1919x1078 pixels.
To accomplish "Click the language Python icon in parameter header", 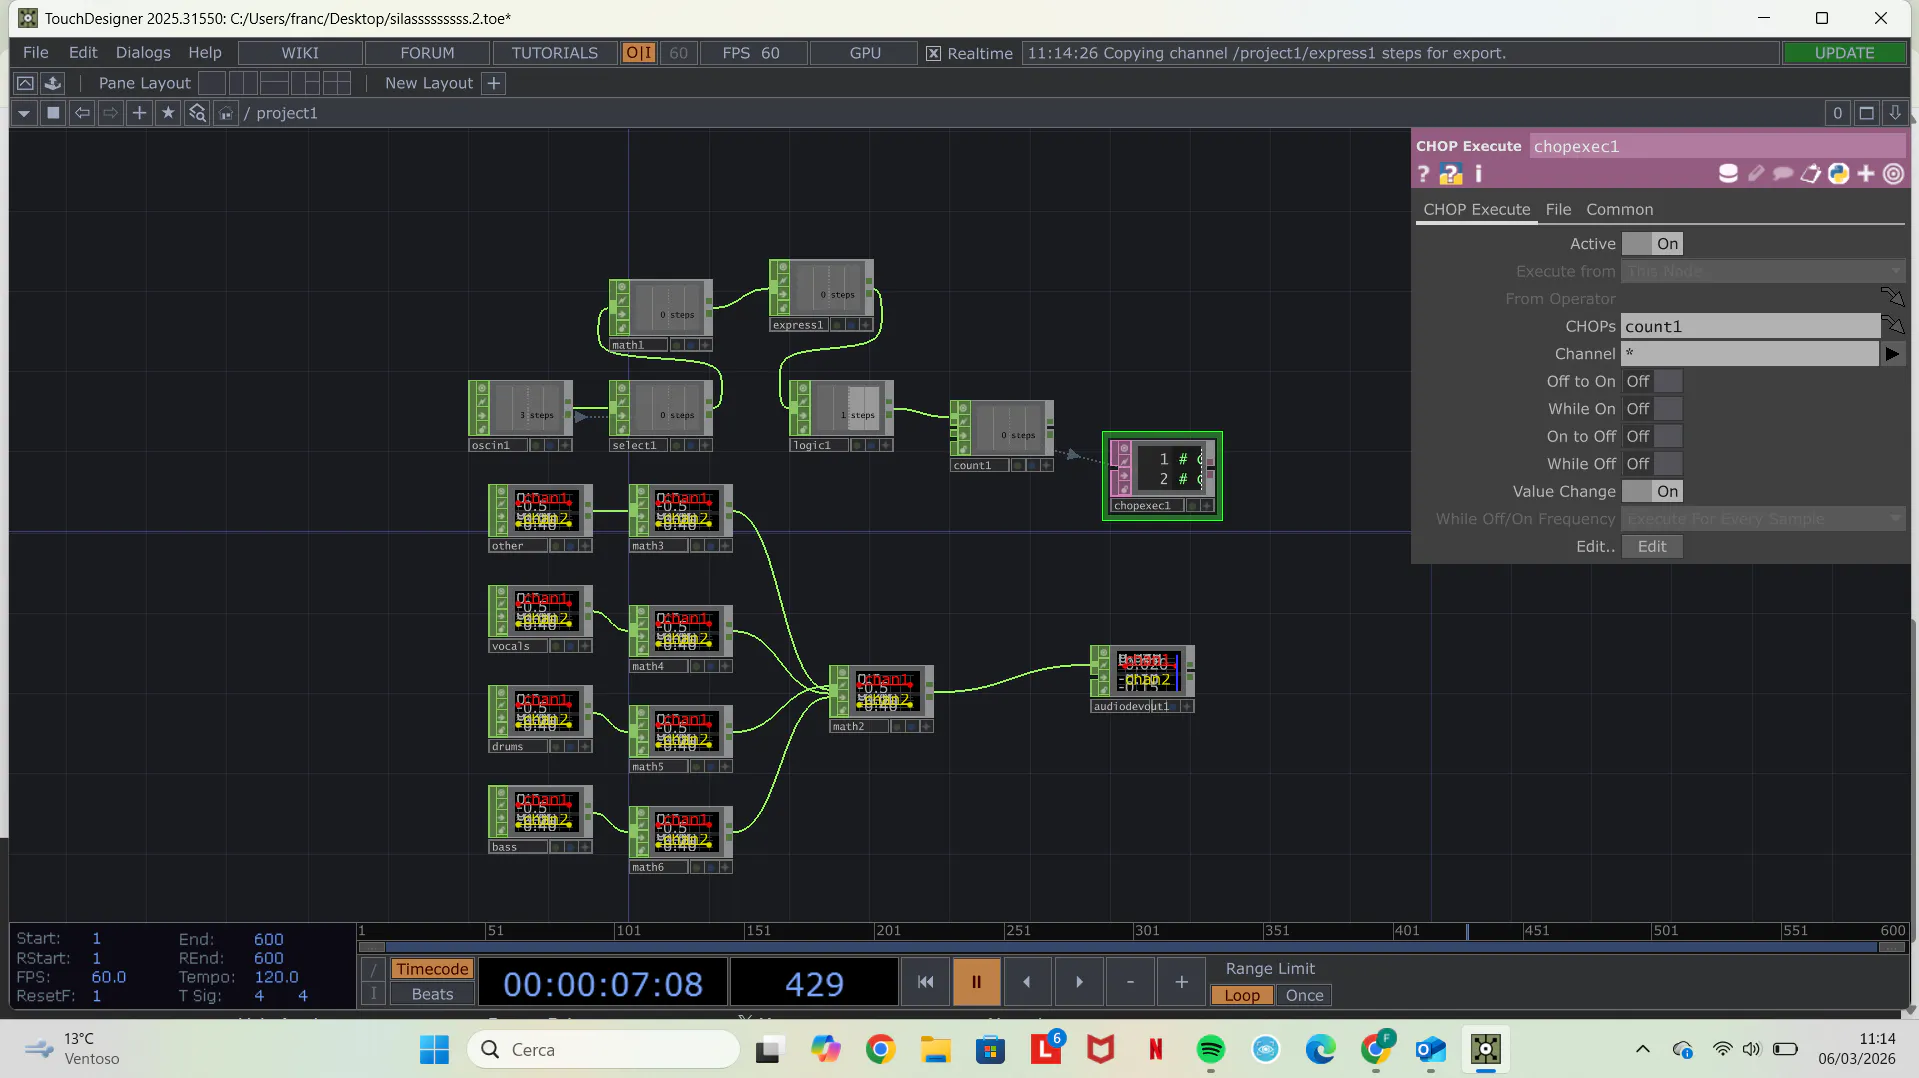I will [1838, 174].
